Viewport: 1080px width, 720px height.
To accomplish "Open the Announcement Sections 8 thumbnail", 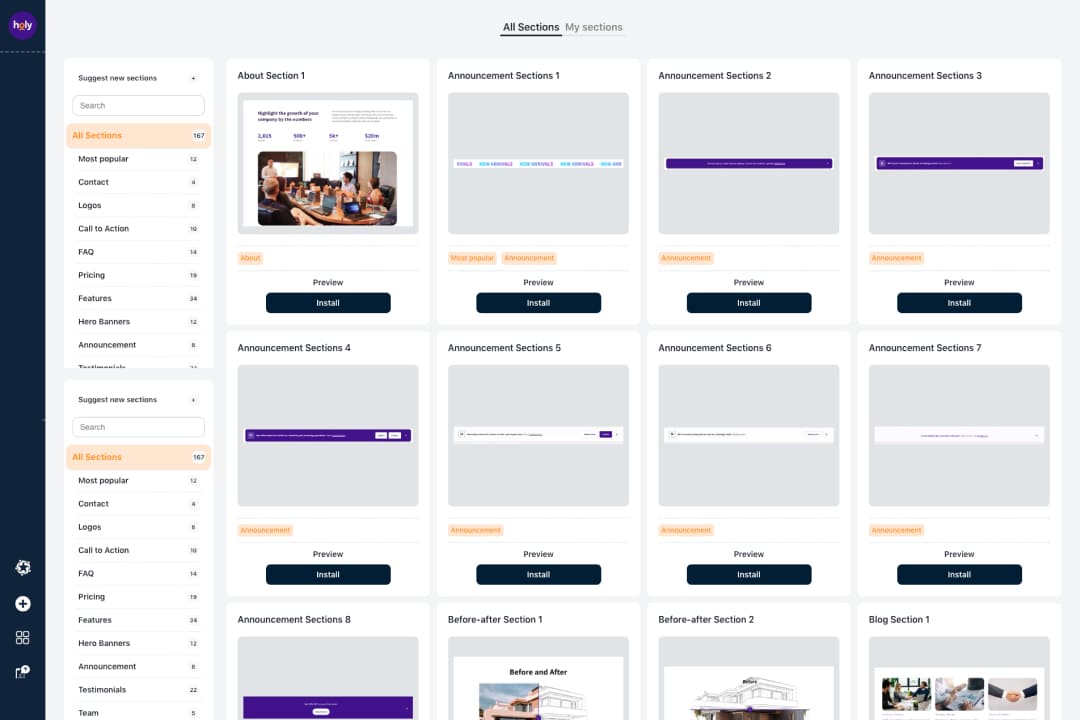I will (x=328, y=678).
